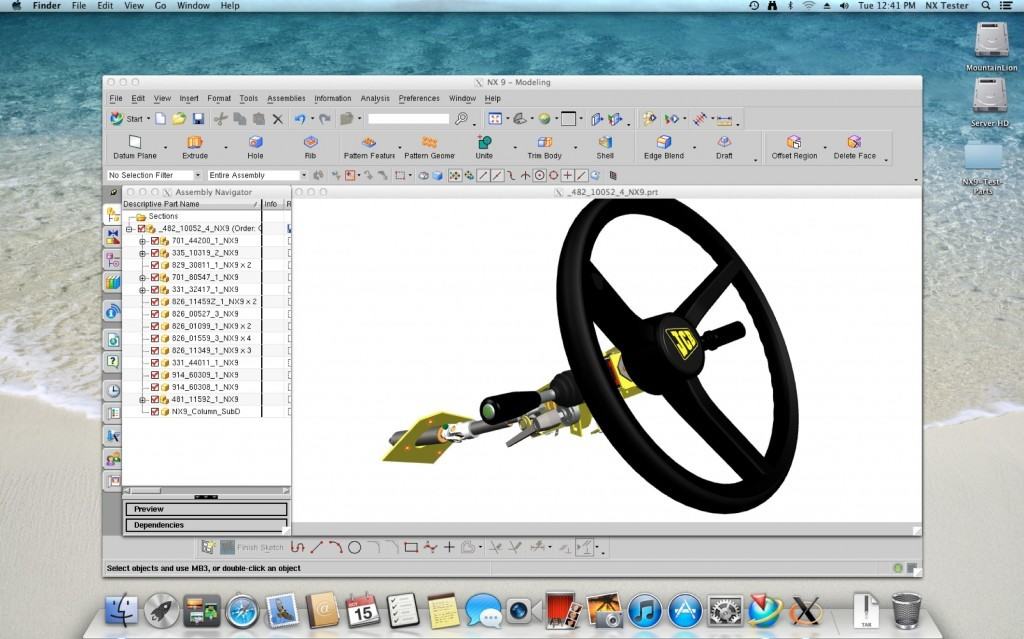Click the Dependencies panel button
This screenshot has width=1024, height=639.
click(x=206, y=525)
